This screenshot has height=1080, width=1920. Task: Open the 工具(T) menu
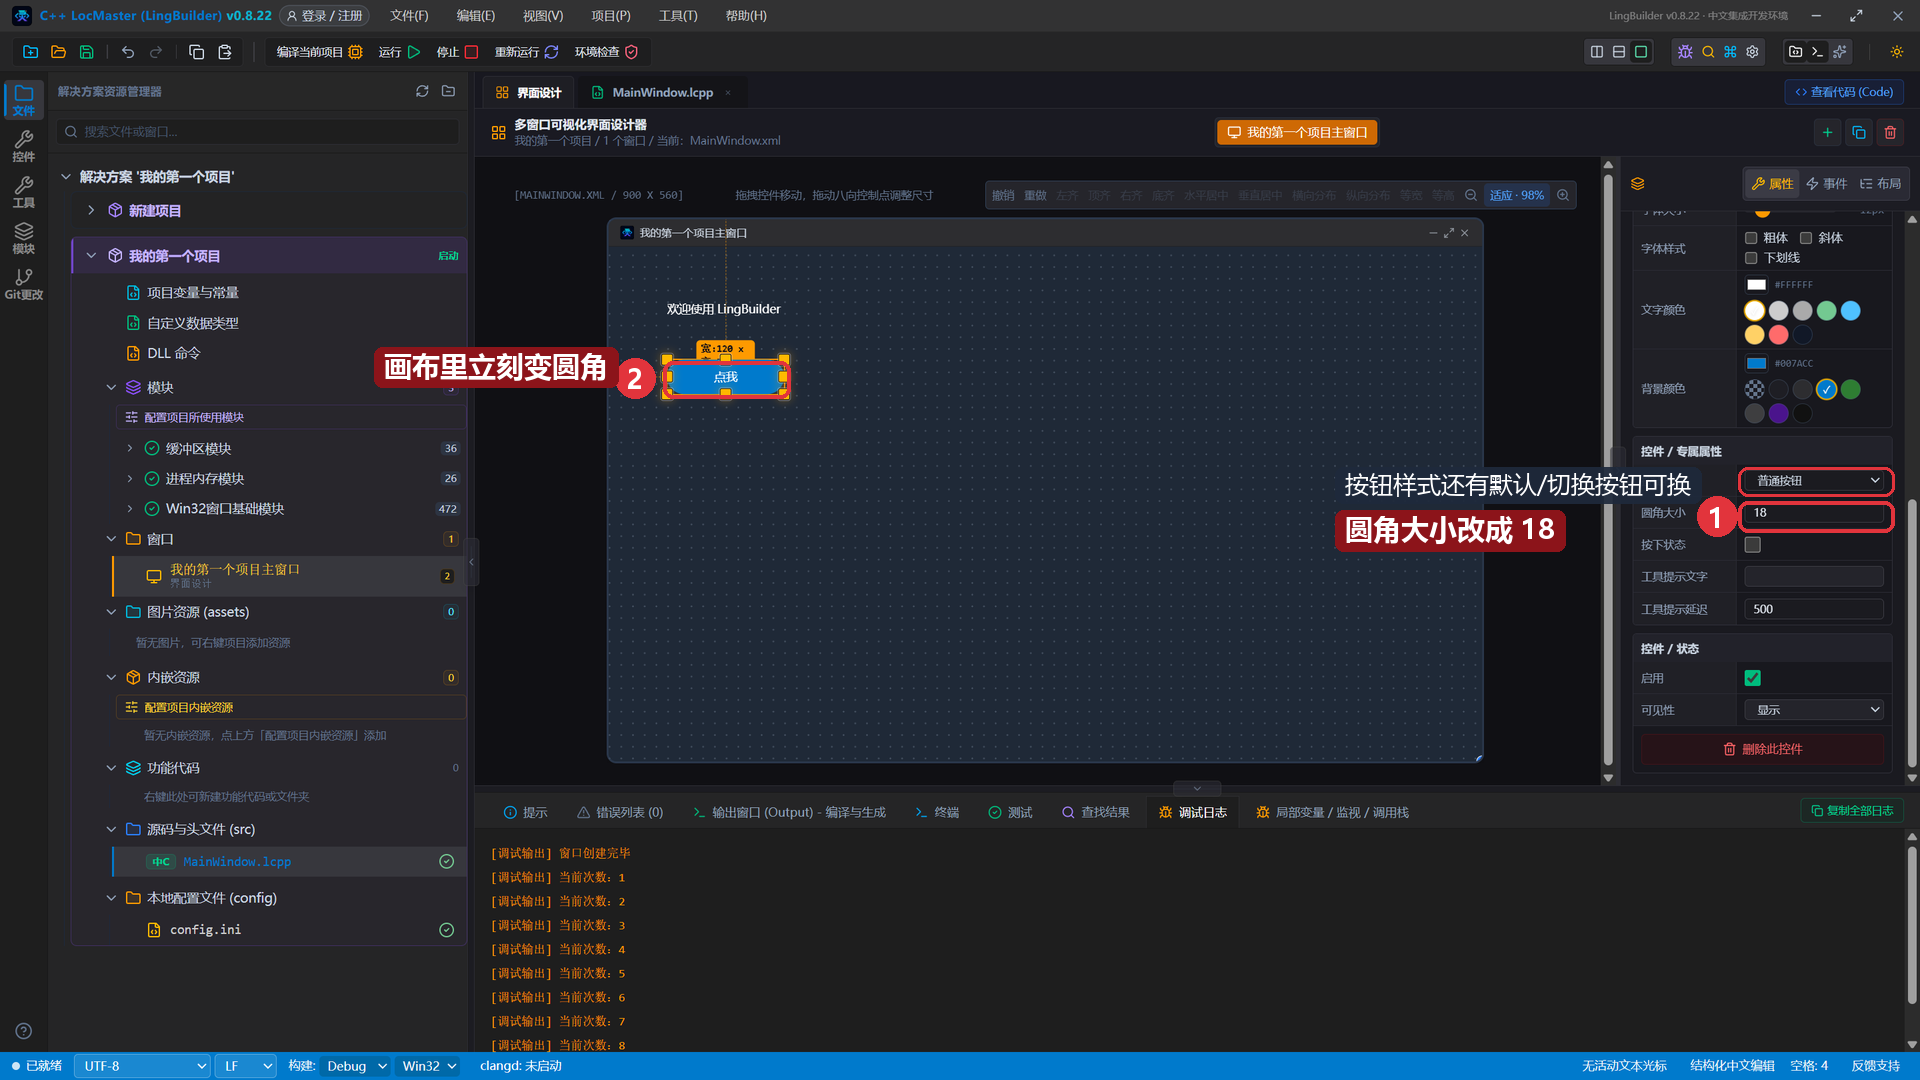click(x=678, y=16)
